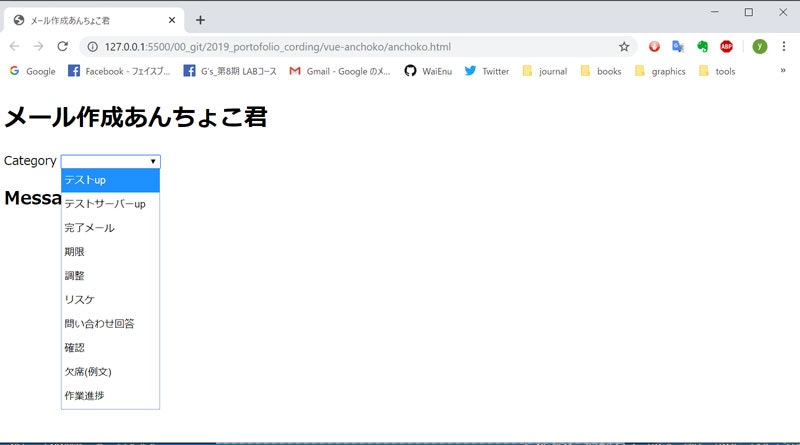Bookmark this page with the star icon

[624, 47]
